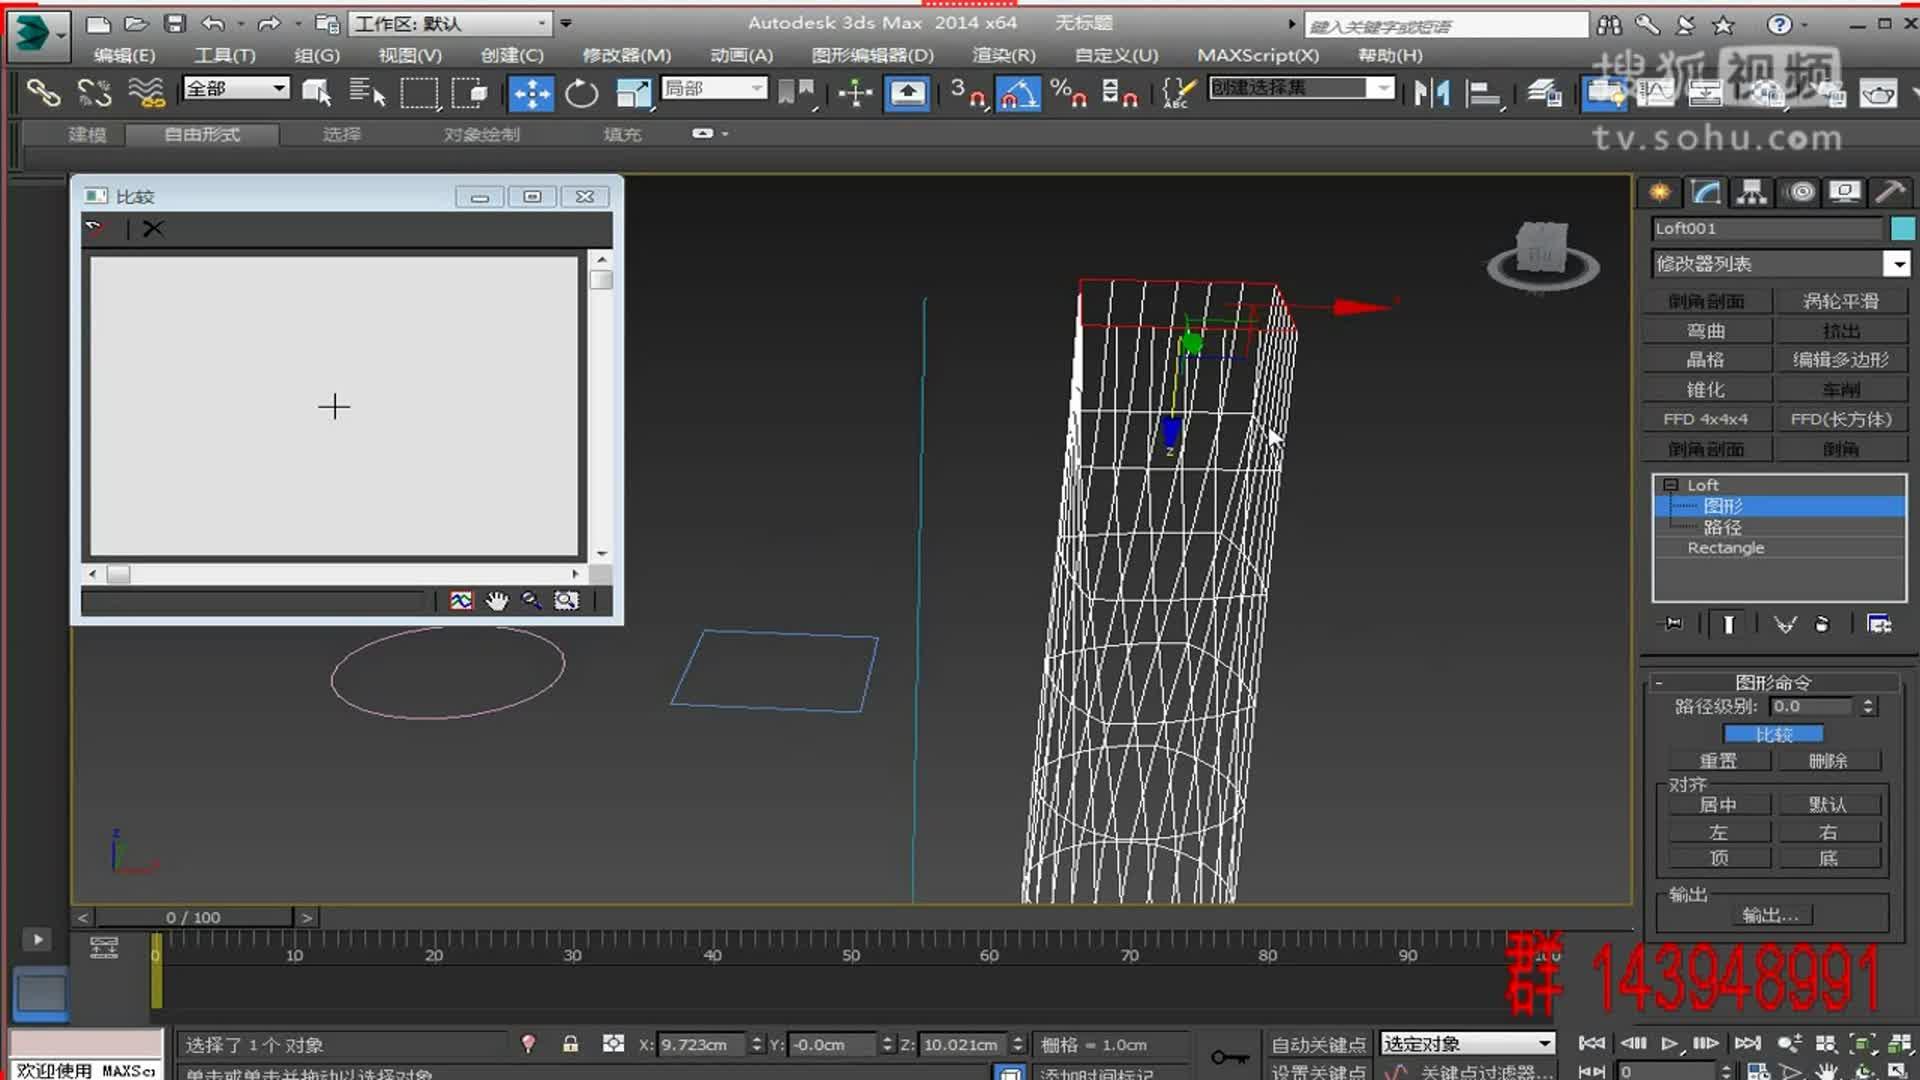Switch to the 对象绘制 ribbon tab
The height and width of the screenshot is (1080, 1920).
click(479, 134)
